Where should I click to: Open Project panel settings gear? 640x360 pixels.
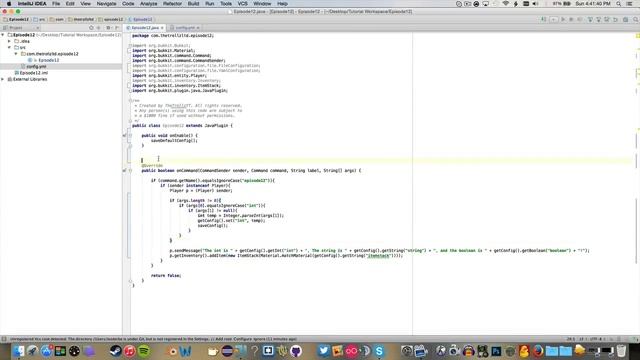pyautogui.click(x=108, y=28)
